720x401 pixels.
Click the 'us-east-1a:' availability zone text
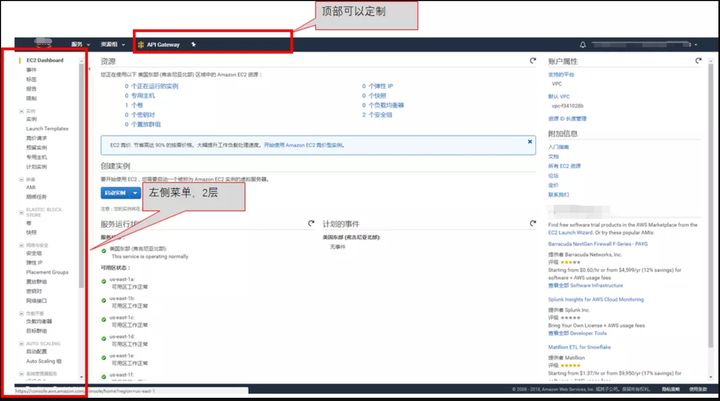[x=122, y=279]
